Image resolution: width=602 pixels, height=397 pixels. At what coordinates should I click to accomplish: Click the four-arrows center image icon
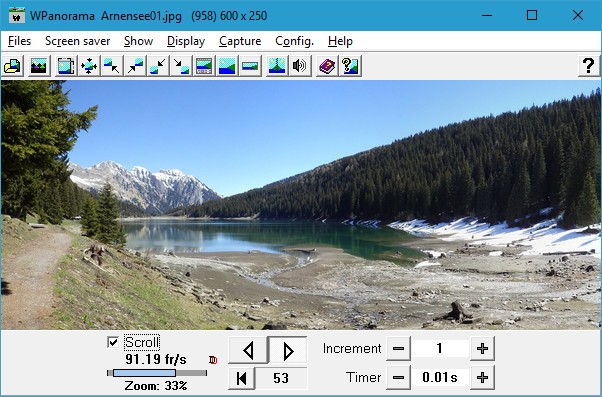pyautogui.click(x=89, y=66)
